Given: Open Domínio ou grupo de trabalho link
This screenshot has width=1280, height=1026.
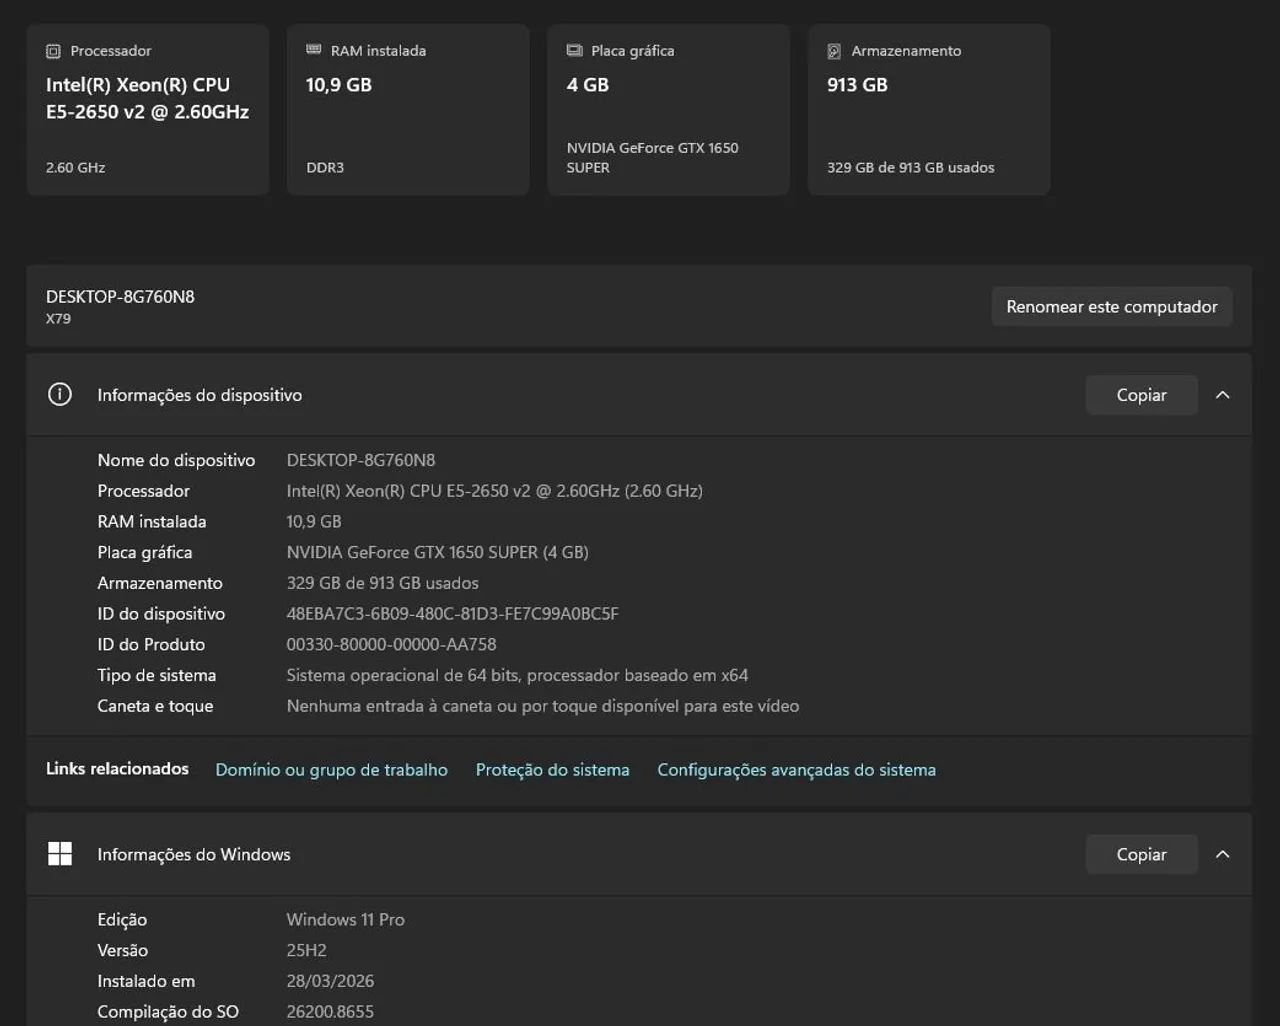Looking at the screenshot, I should click(332, 770).
